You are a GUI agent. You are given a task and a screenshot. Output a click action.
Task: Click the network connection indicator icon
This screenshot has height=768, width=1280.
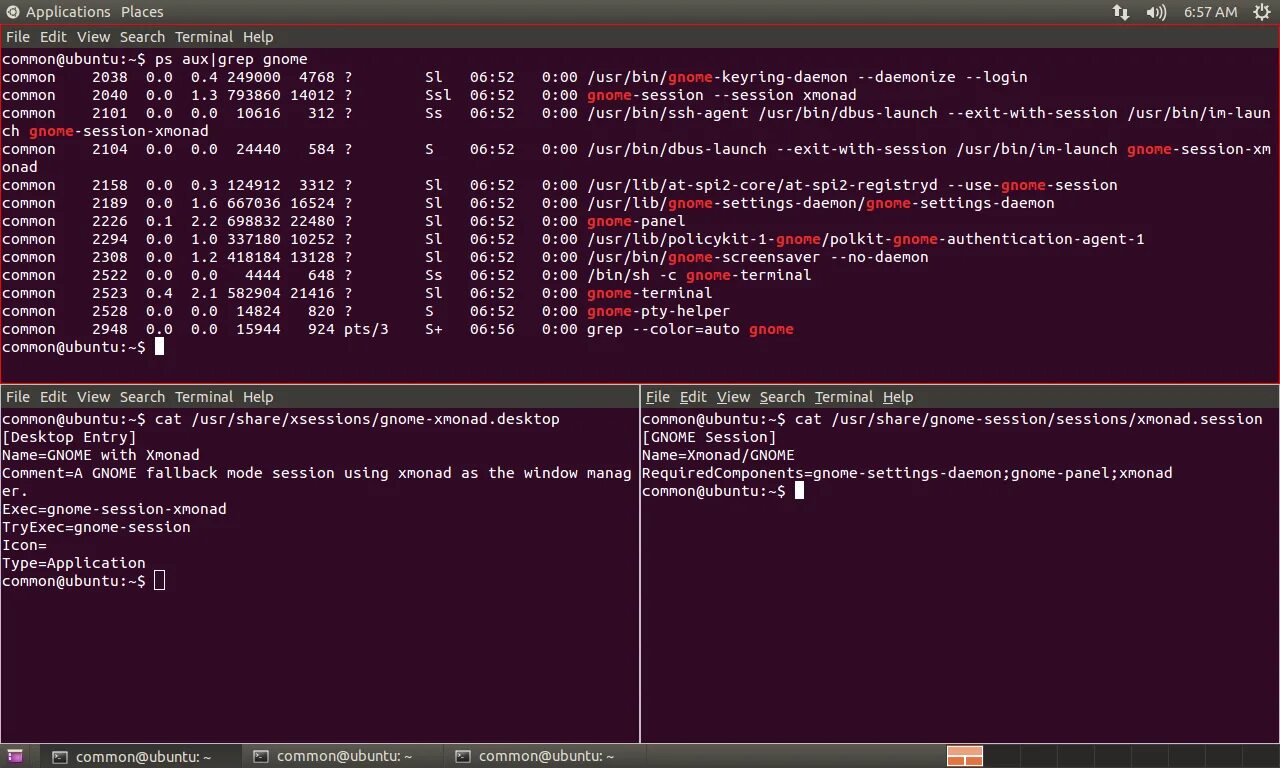(x=1120, y=12)
